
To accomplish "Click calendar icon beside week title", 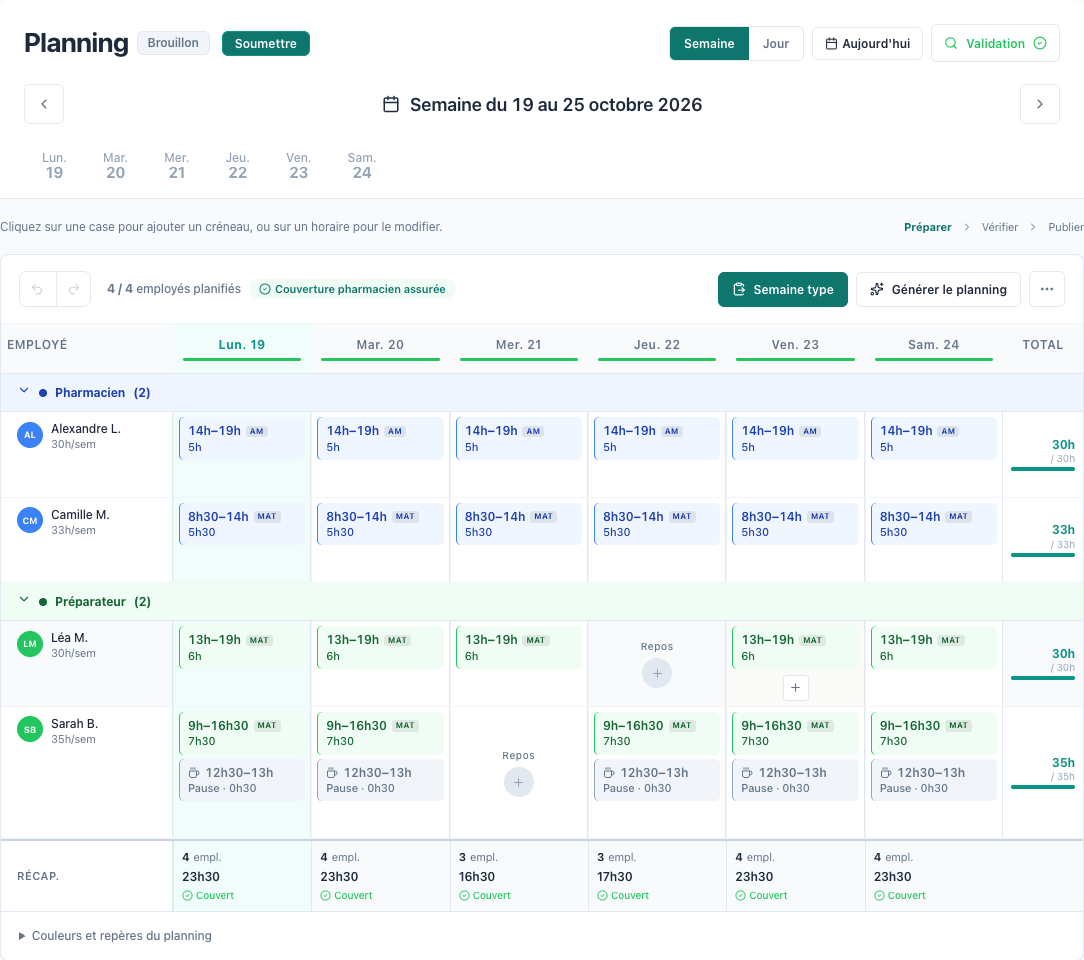I will 391,104.
